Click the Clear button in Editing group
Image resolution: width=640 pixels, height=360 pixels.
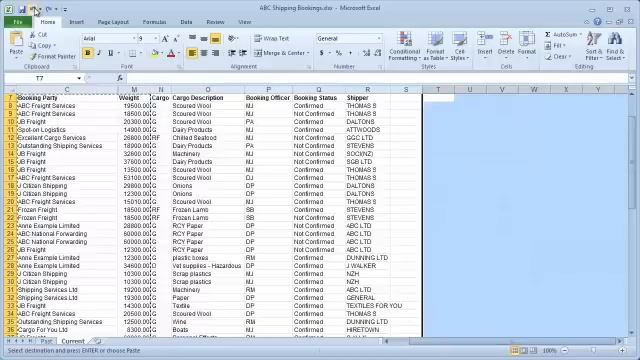(x=558, y=57)
